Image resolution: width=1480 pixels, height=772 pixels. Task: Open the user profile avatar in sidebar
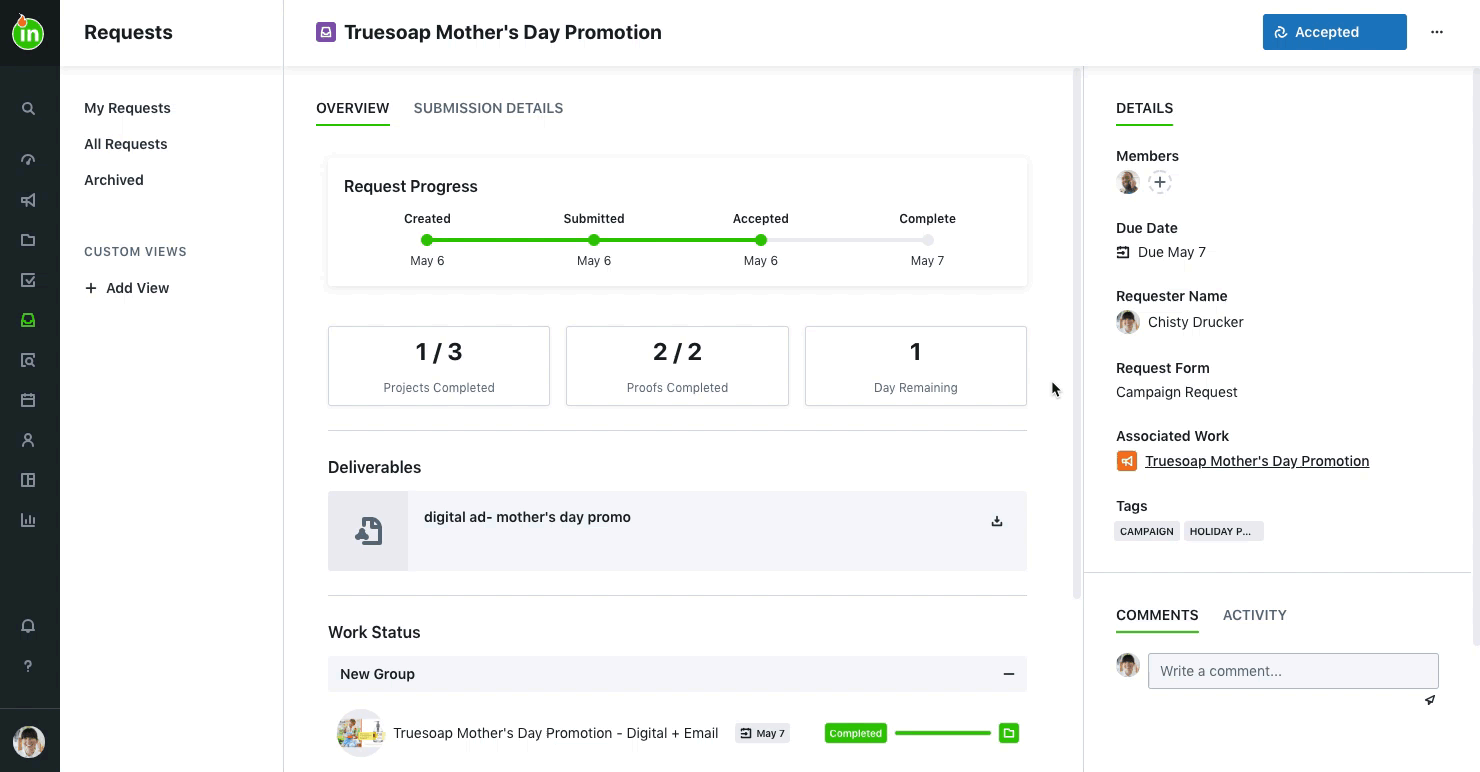point(28,742)
